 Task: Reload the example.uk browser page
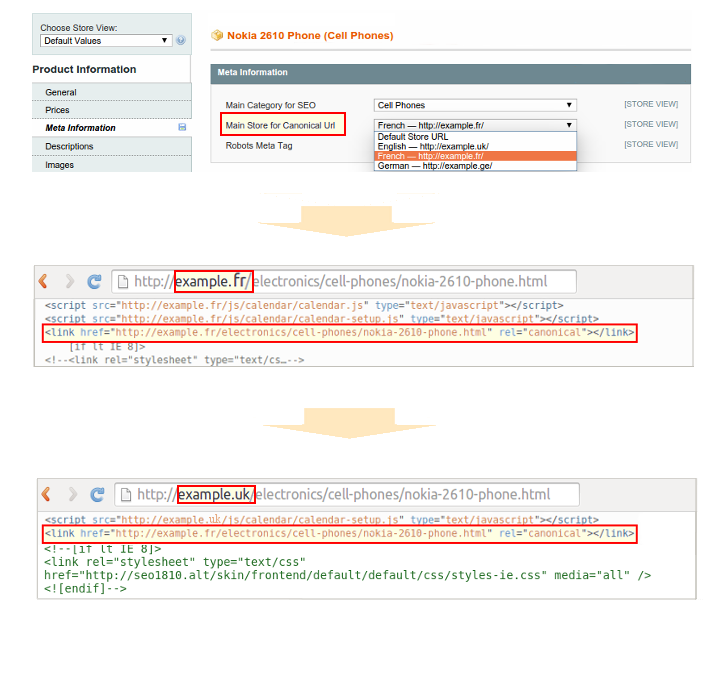97,494
